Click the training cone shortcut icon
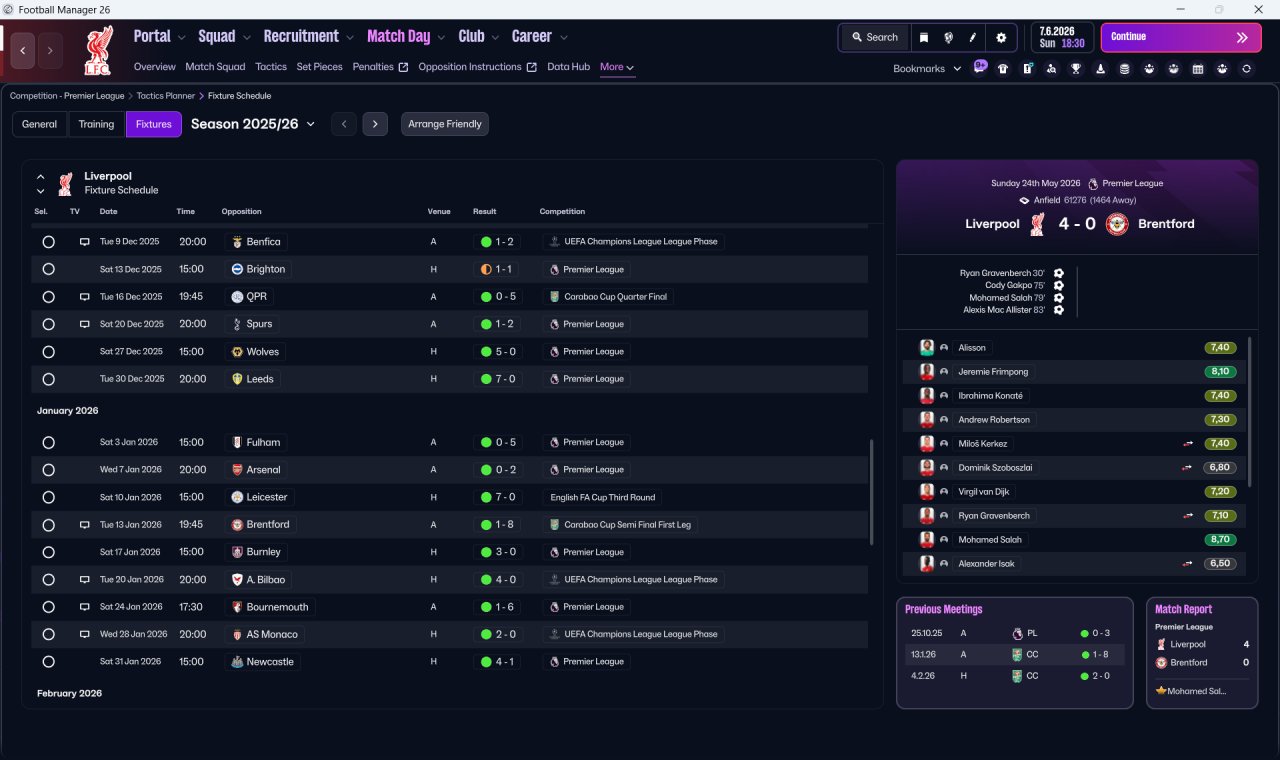Image resolution: width=1280 pixels, height=760 pixels. tap(1101, 69)
